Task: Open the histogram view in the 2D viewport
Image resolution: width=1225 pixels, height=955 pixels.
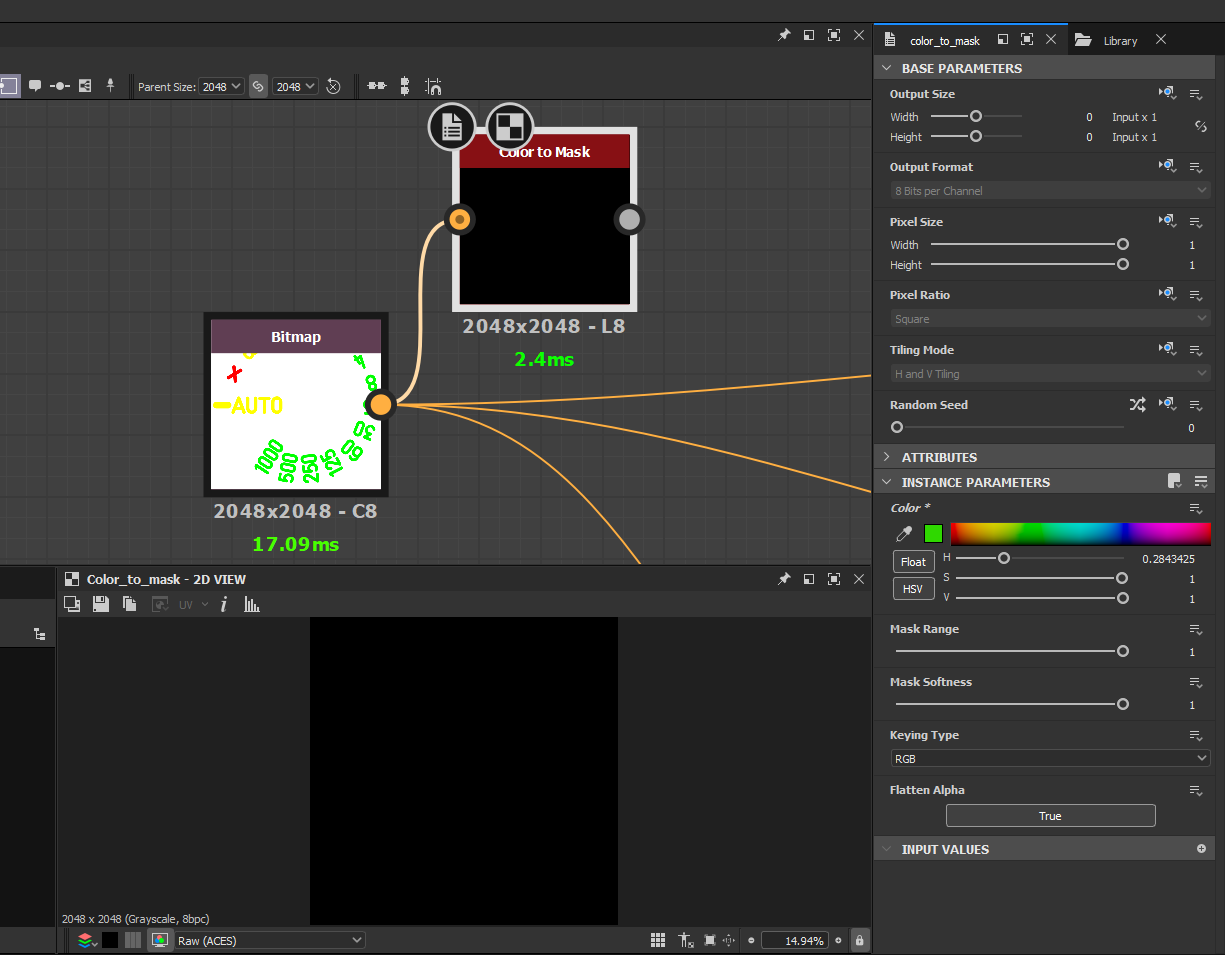Action: click(x=250, y=603)
